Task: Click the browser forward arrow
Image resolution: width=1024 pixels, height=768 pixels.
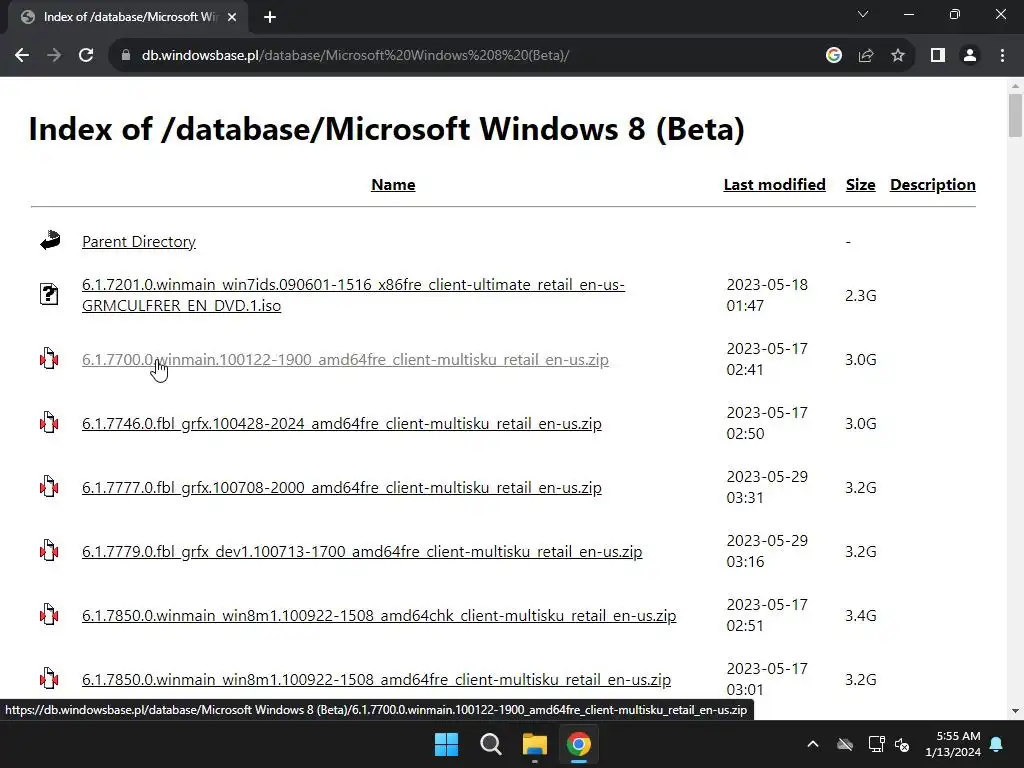Action: tap(54, 56)
